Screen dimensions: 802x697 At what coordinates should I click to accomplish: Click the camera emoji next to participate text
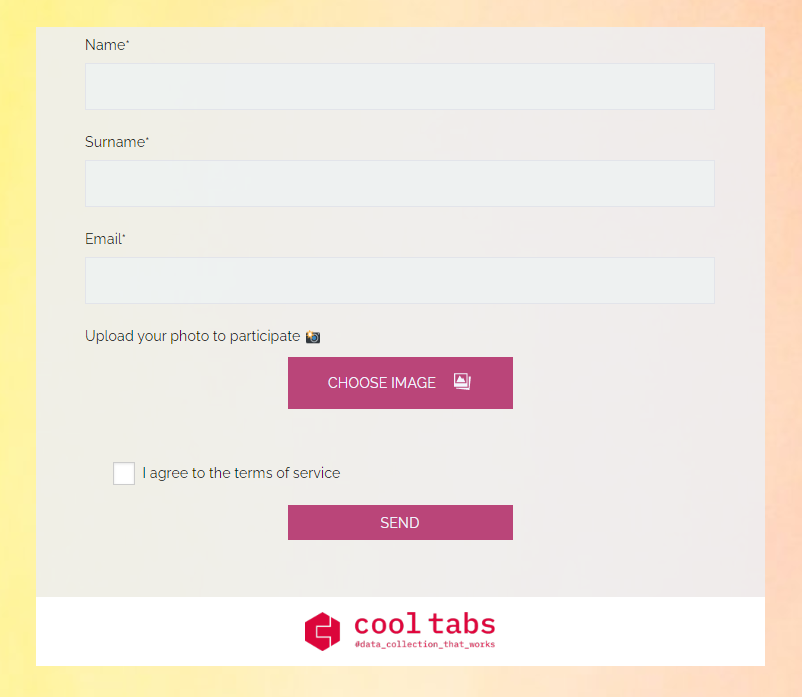(312, 336)
